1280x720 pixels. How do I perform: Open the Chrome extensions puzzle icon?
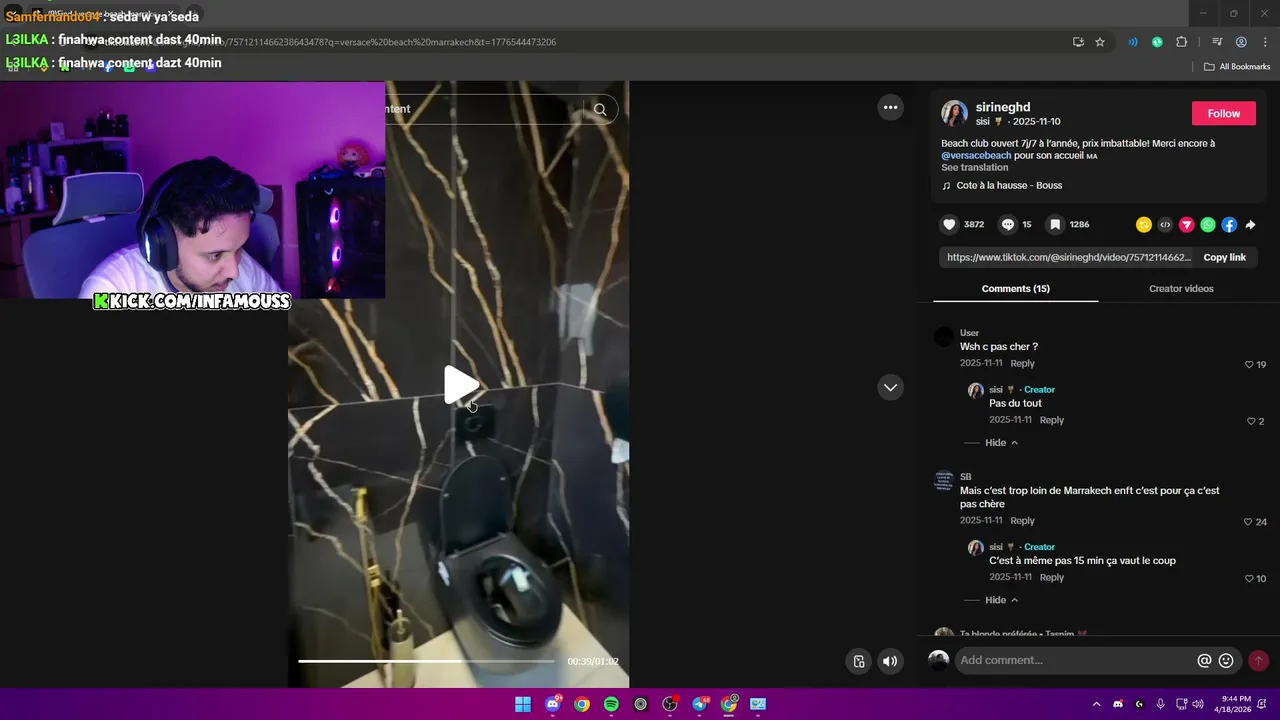click(x=1182, y=42)
